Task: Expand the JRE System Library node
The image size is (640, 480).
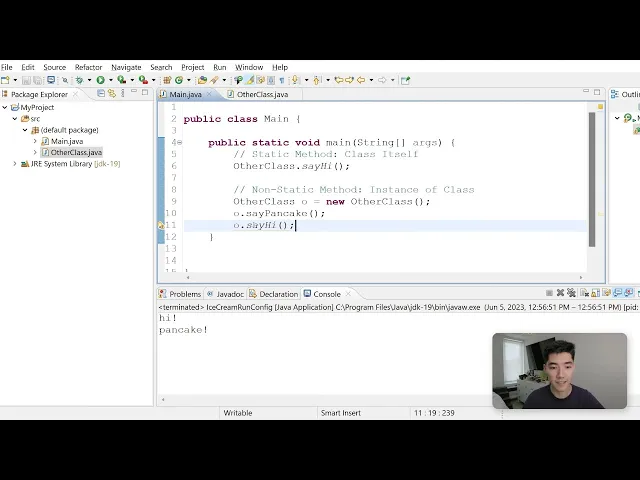Action: coord(15,164)
